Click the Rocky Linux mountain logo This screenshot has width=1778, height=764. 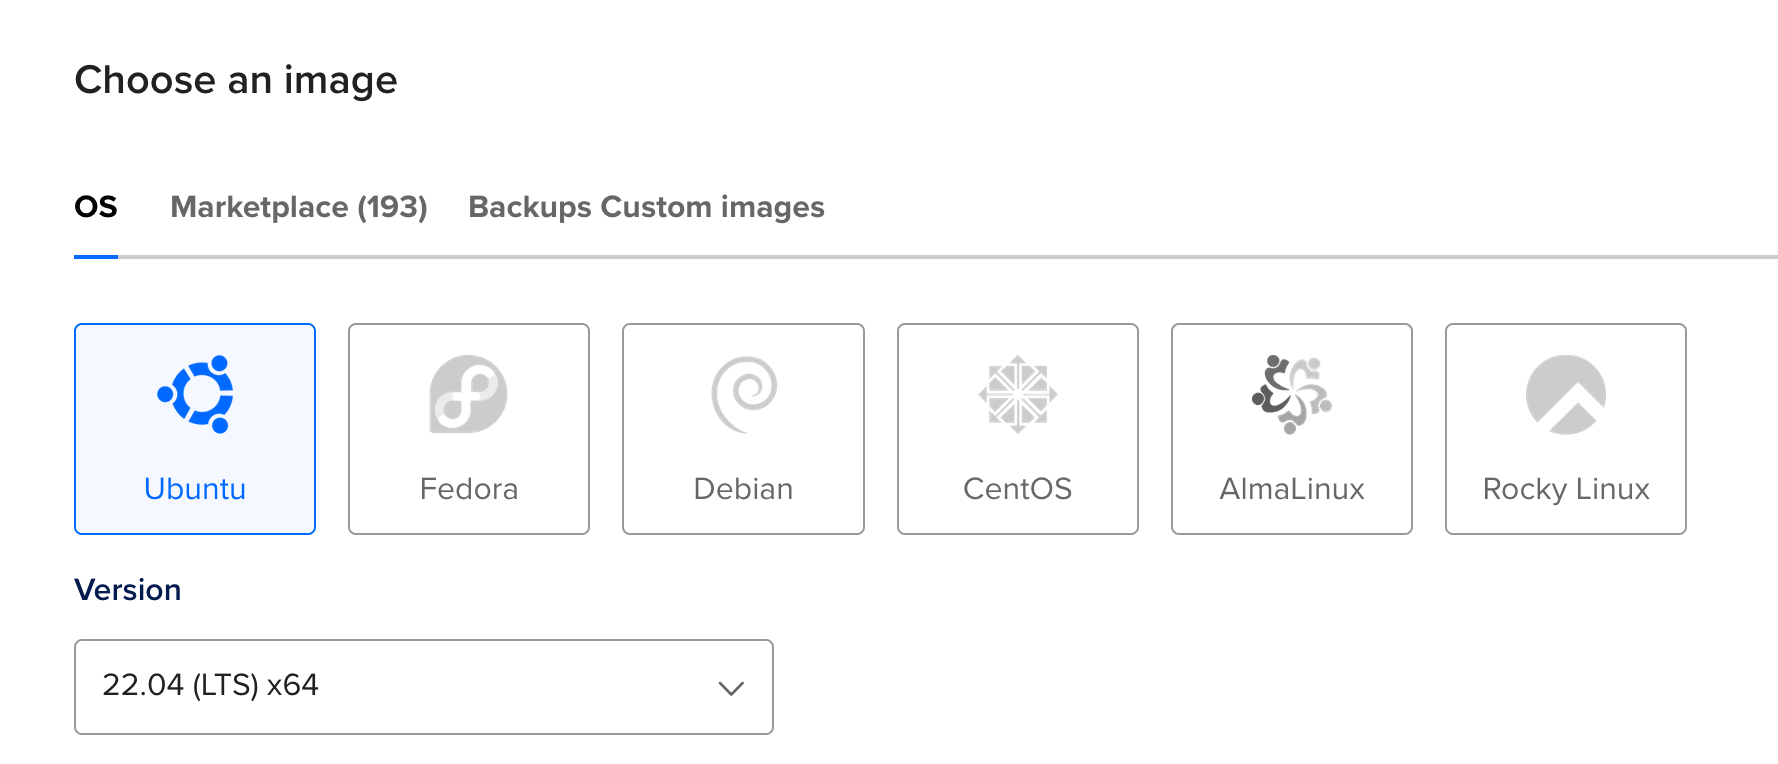point(1566,394)
